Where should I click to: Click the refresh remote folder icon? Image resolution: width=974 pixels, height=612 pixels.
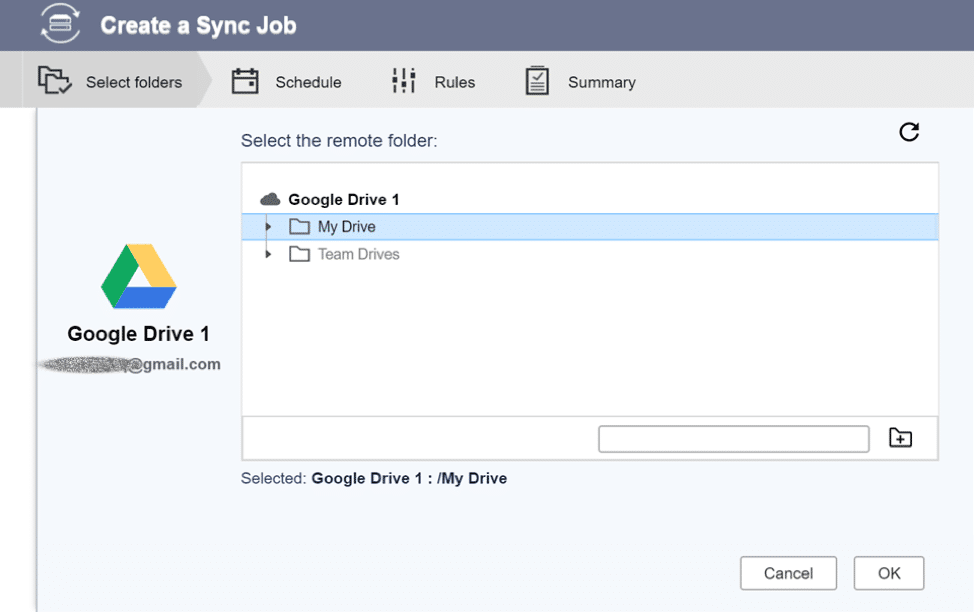coord(909,132)
